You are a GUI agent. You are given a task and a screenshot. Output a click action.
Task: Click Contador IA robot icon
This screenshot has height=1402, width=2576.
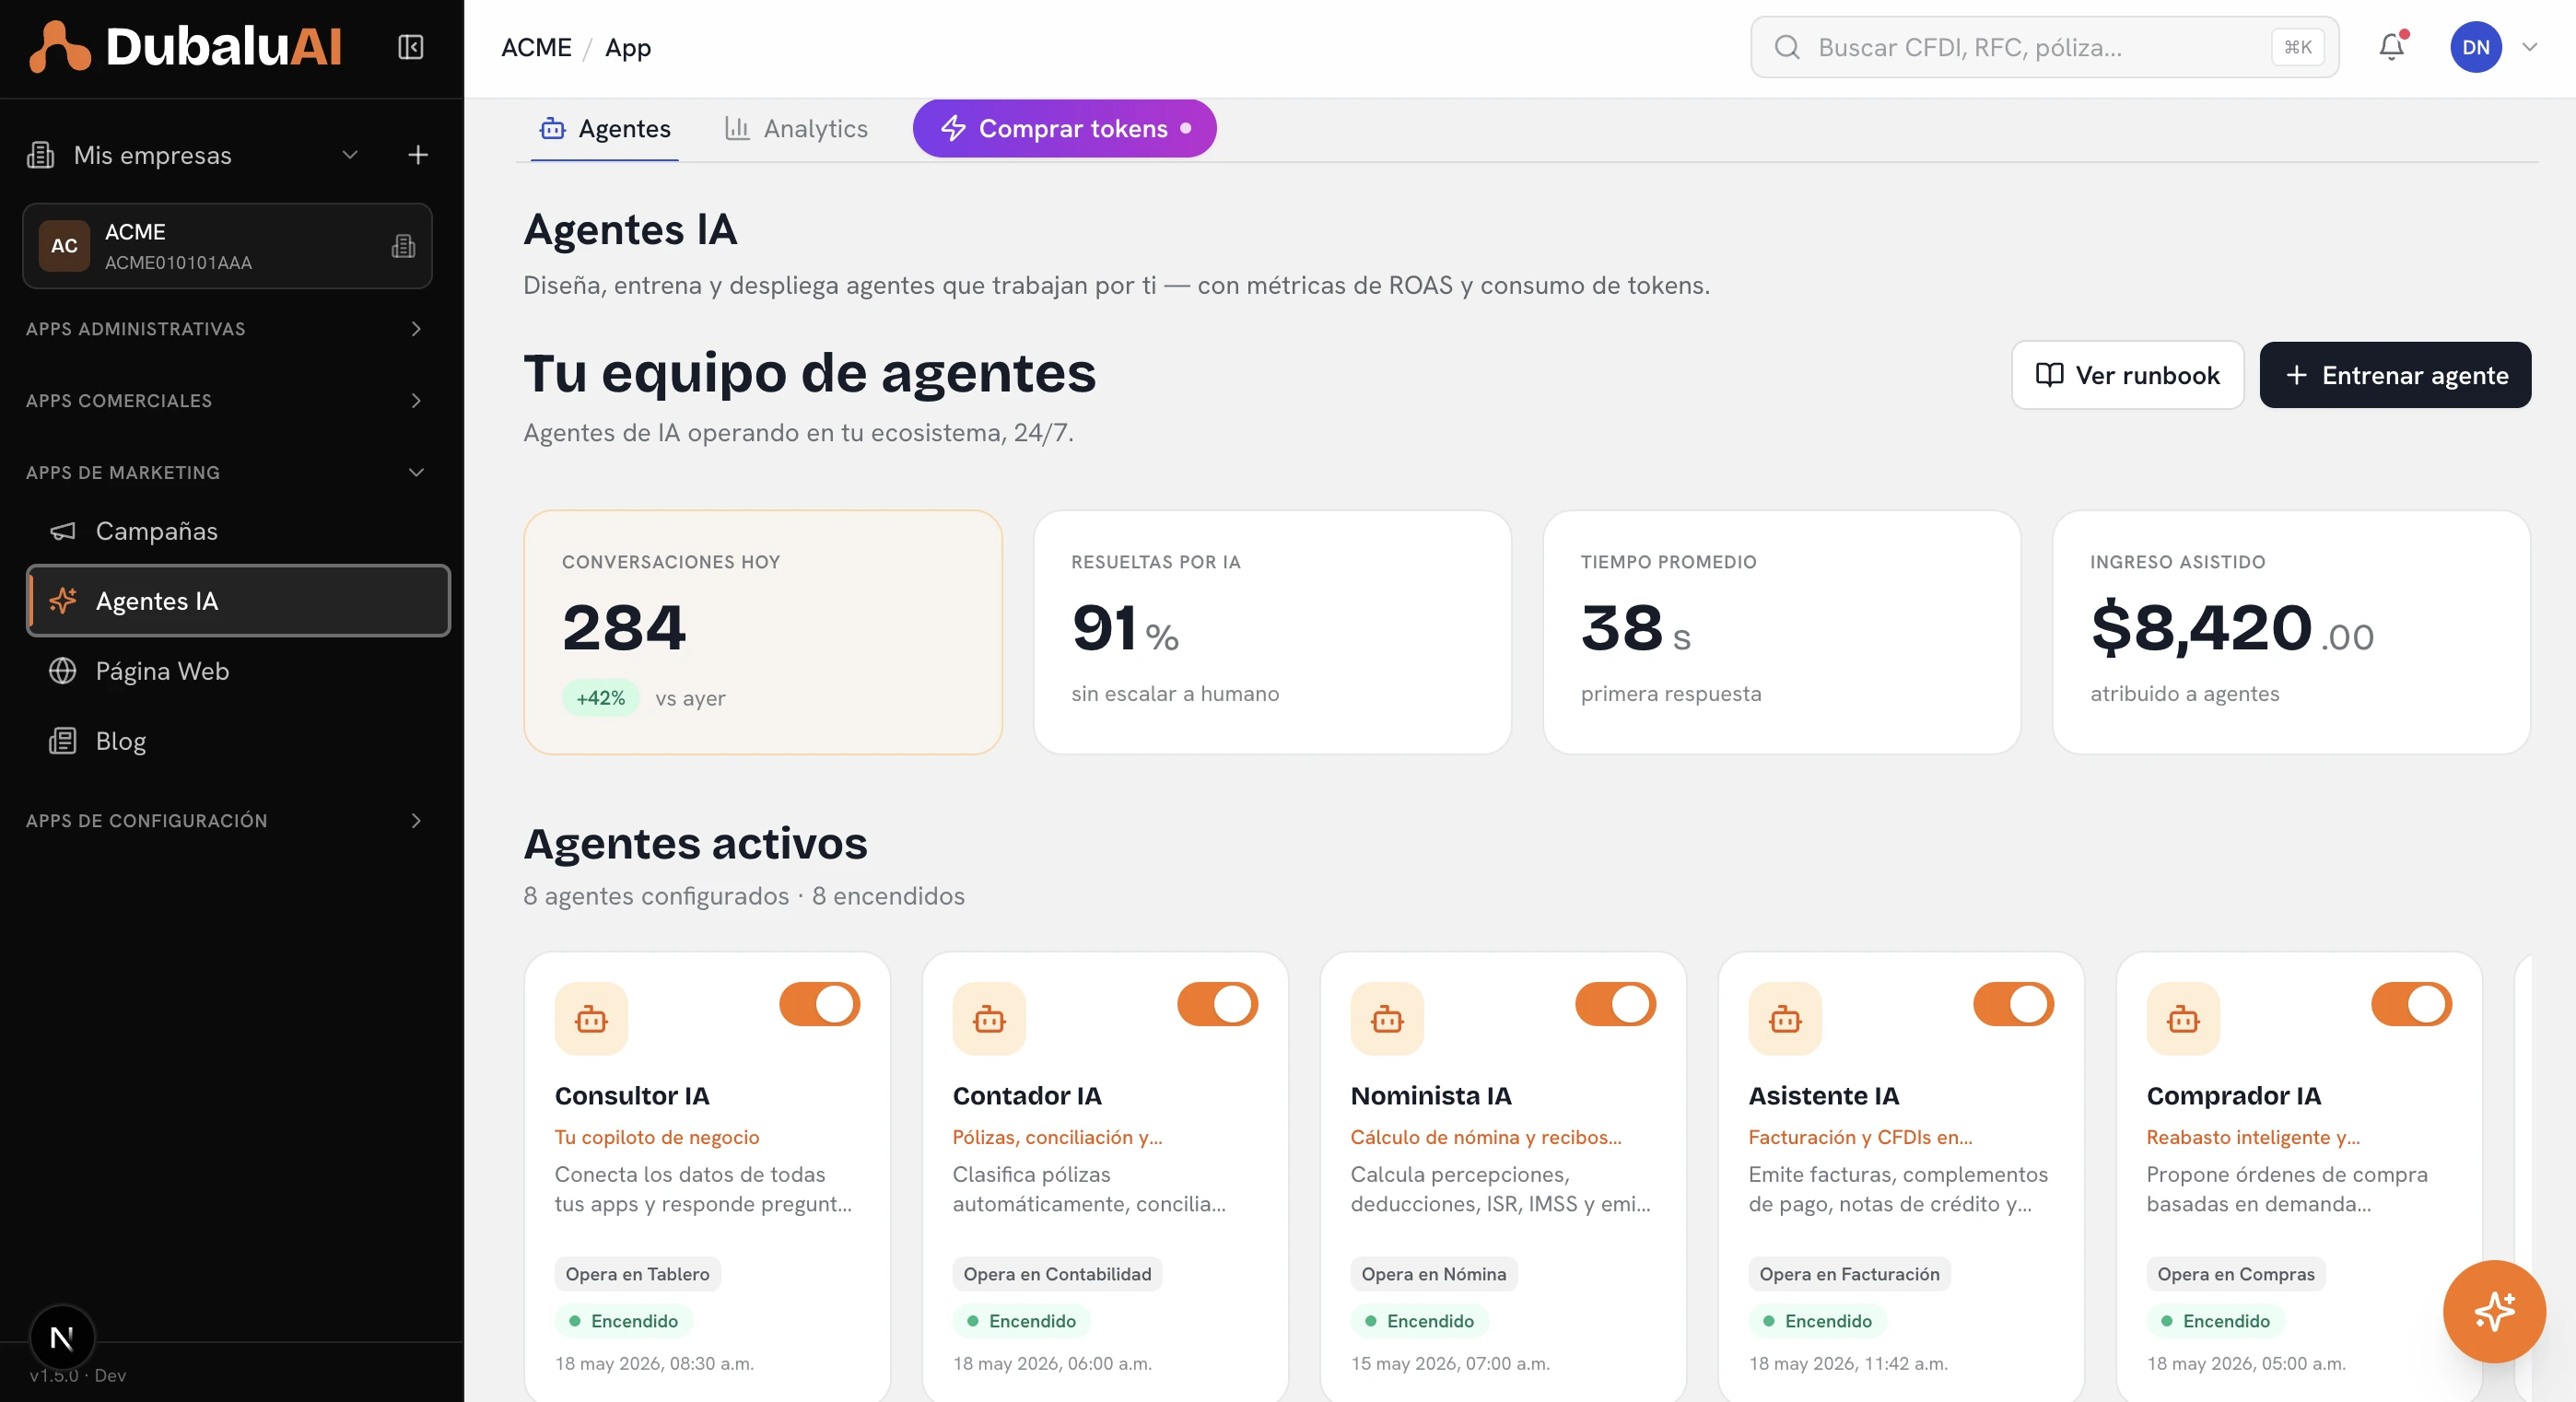[989, 1019]
